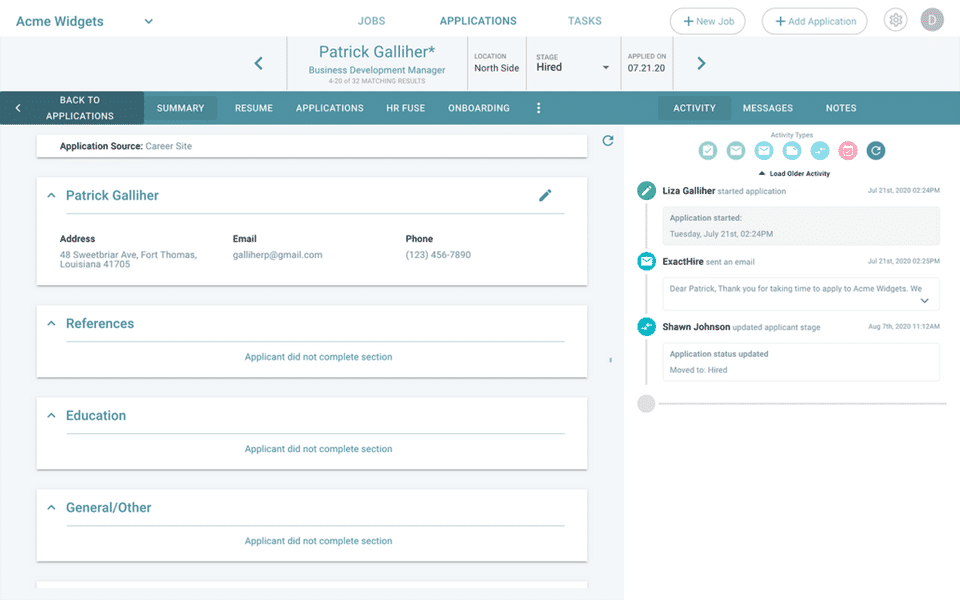
Task: Expand the ExactHire email message chevron
Action: coord(924,301)
